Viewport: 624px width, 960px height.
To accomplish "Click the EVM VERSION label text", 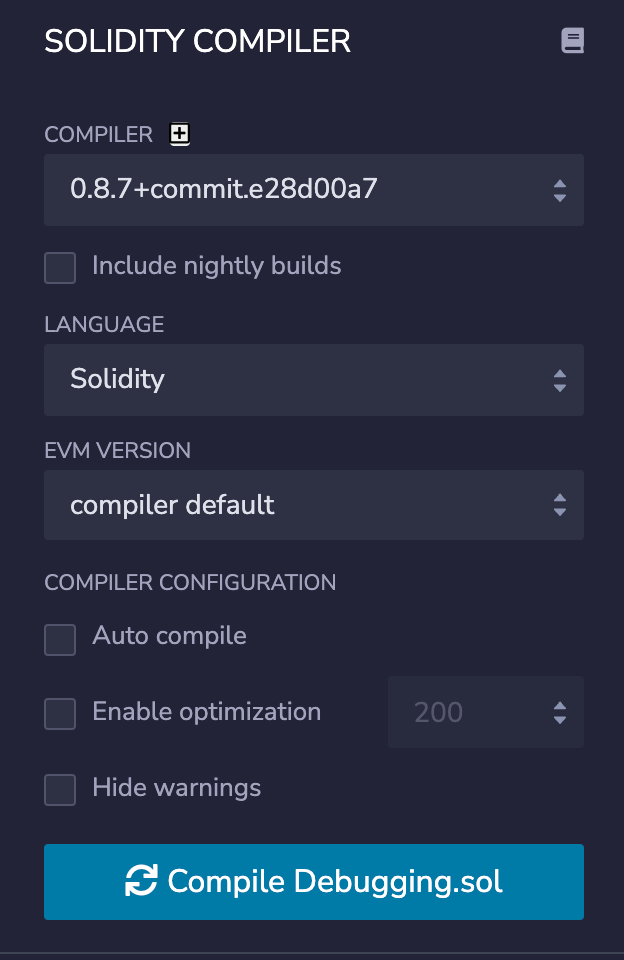I will [117, 451].
